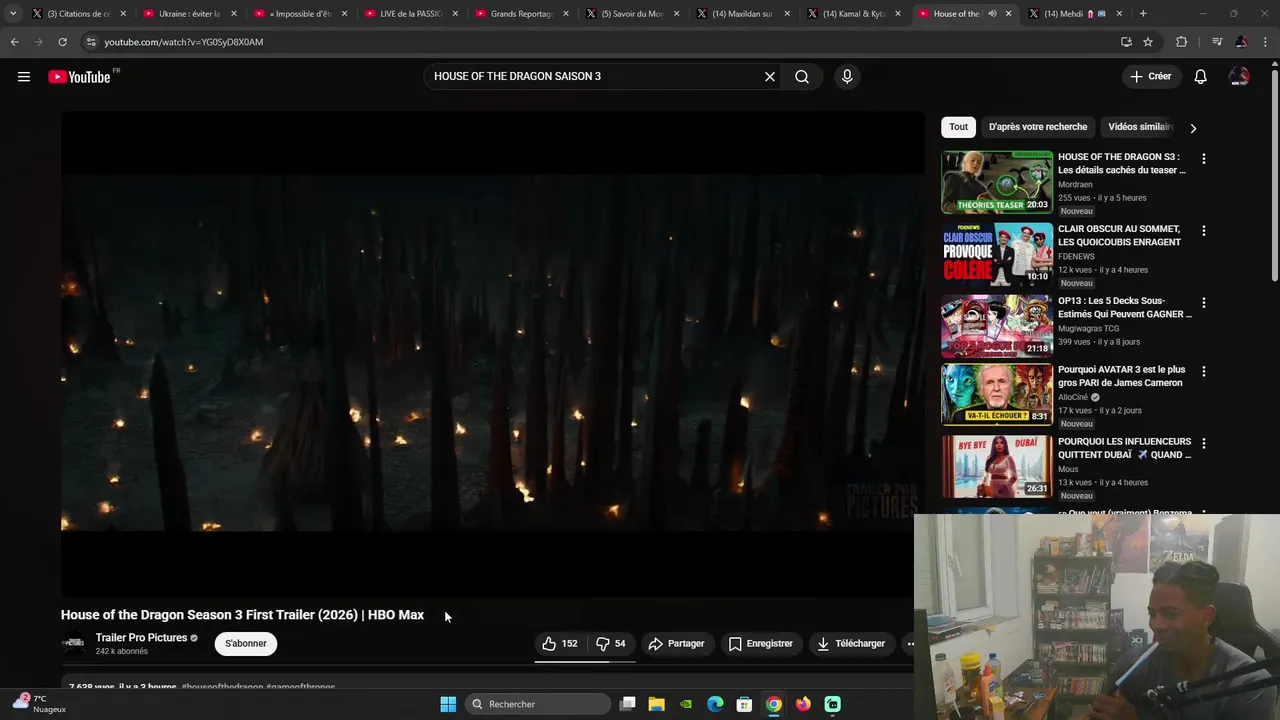This screenshot has height=720, width=1280.
Task: Open the OP13 decks video thumbnail
Action: (x=997, y=326)
